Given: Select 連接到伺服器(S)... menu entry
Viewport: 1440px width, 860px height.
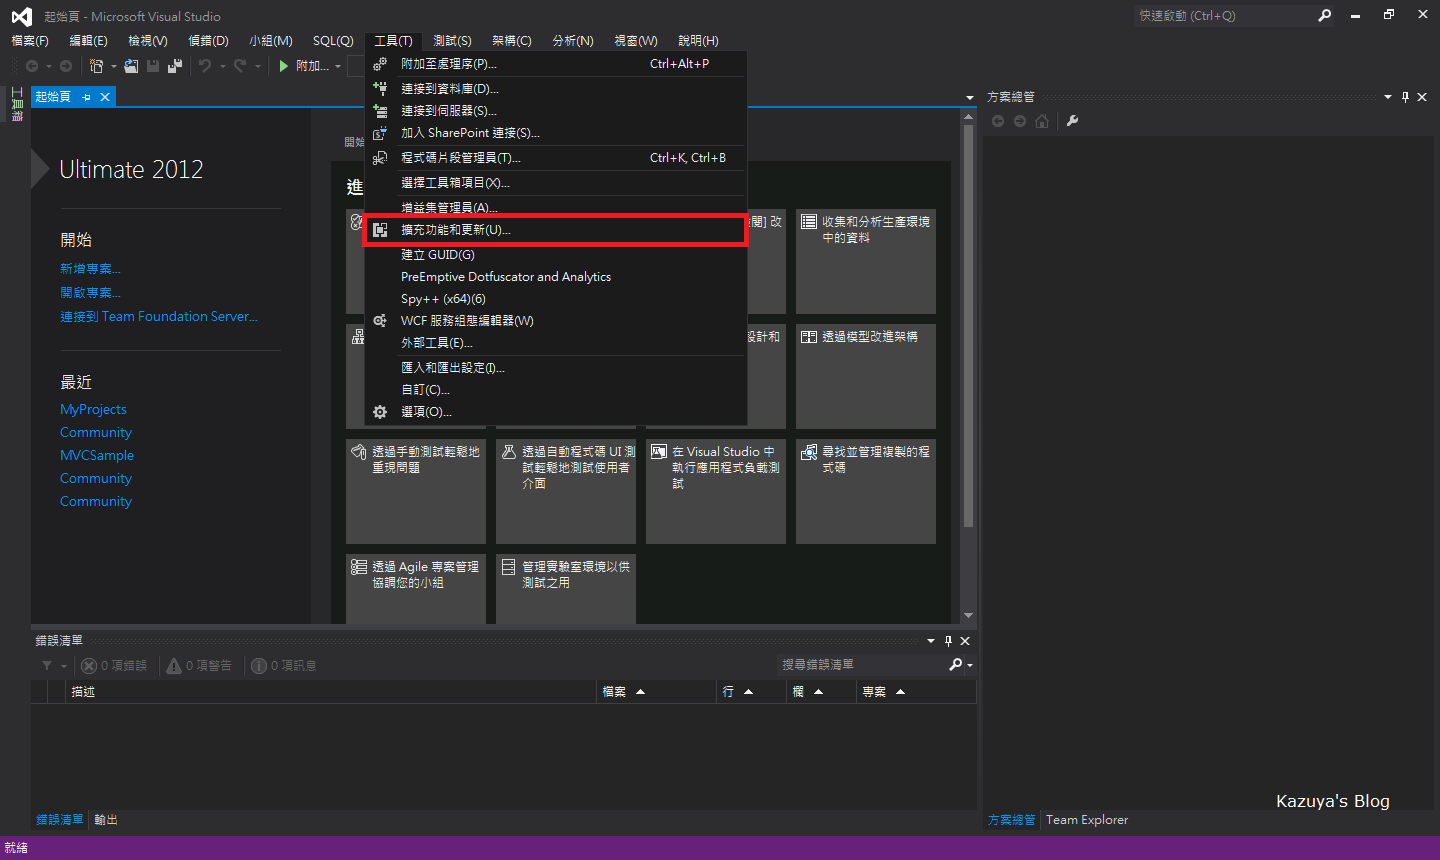Looking at the screenshot, I should point(556,111).
